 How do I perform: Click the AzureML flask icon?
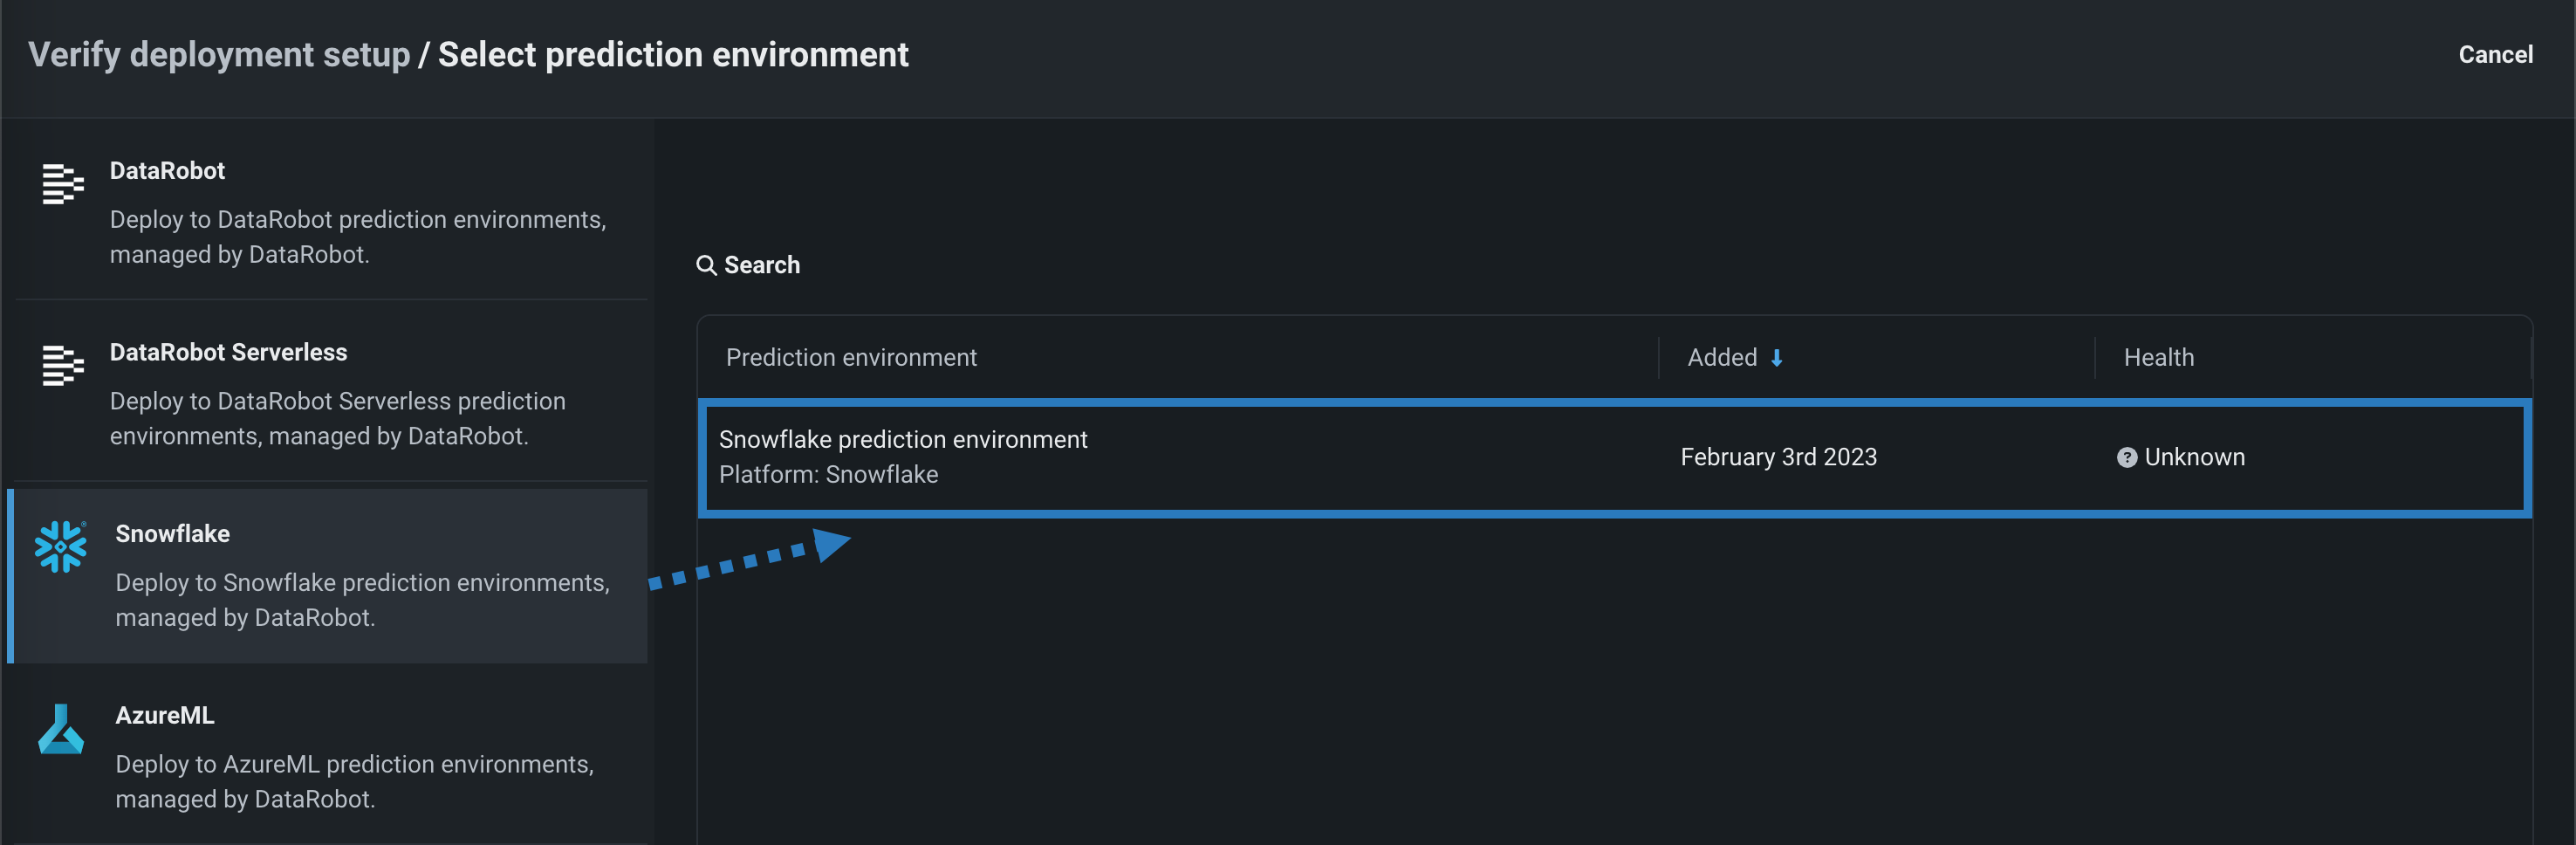61,729
